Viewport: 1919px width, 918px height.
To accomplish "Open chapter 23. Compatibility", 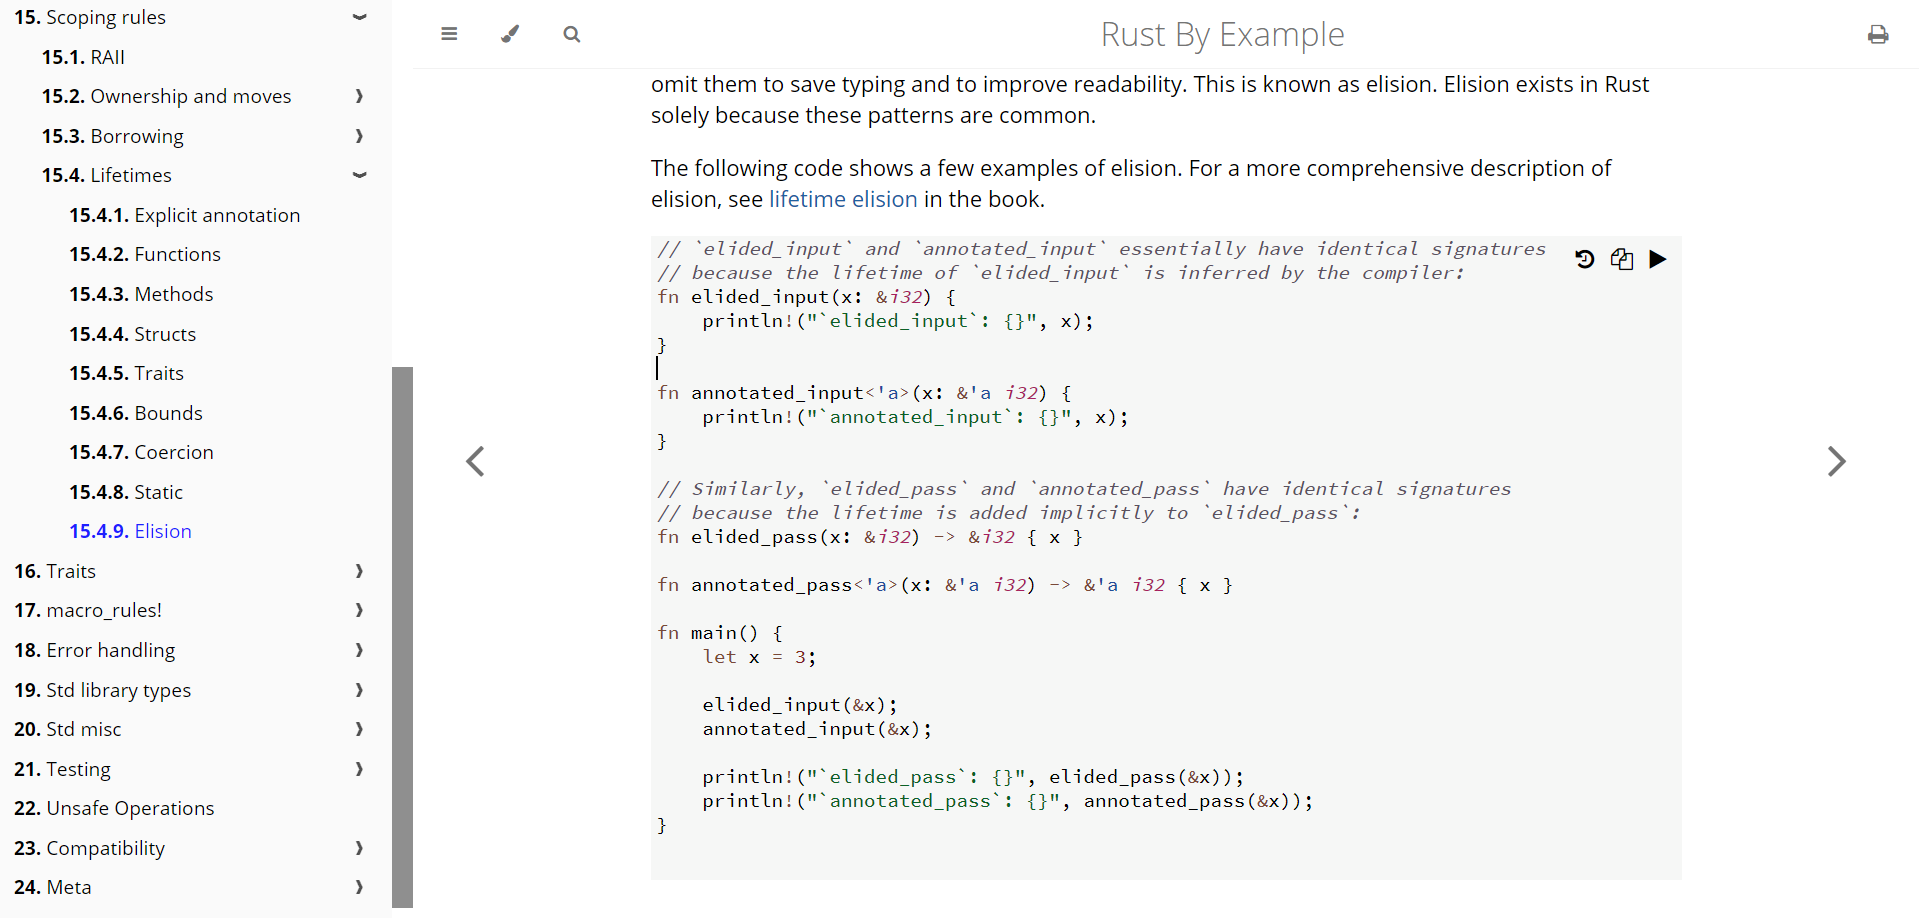I will pos(89,848).
